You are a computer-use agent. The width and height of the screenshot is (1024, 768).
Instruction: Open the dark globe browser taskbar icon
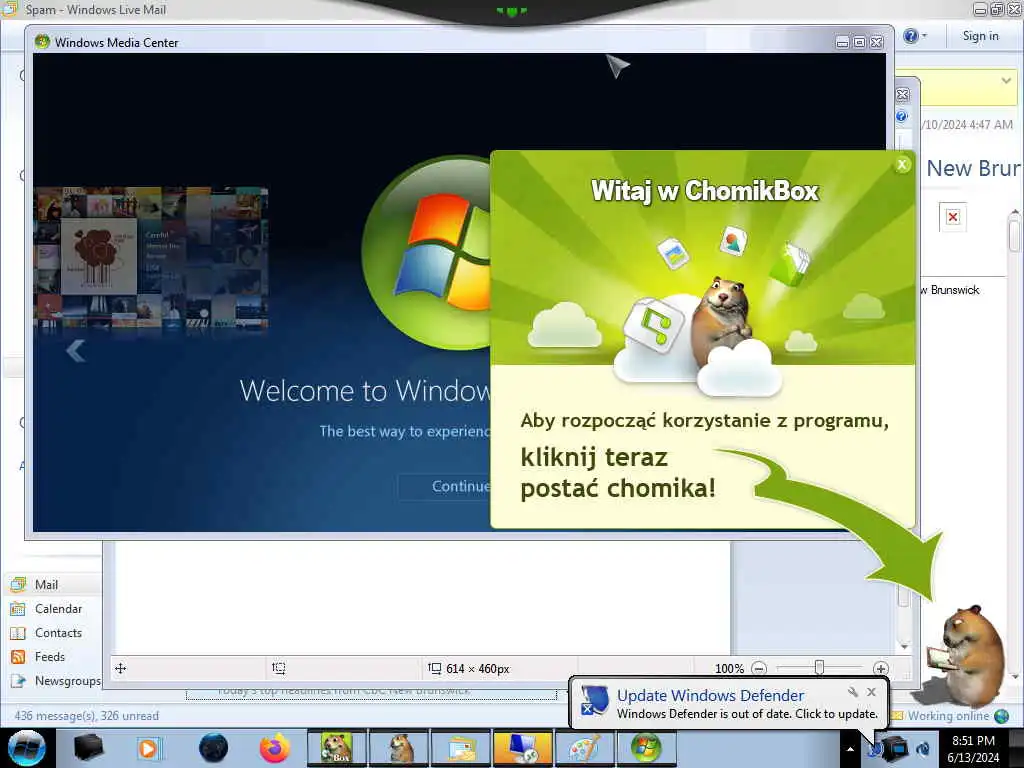(x=214, y=748)
